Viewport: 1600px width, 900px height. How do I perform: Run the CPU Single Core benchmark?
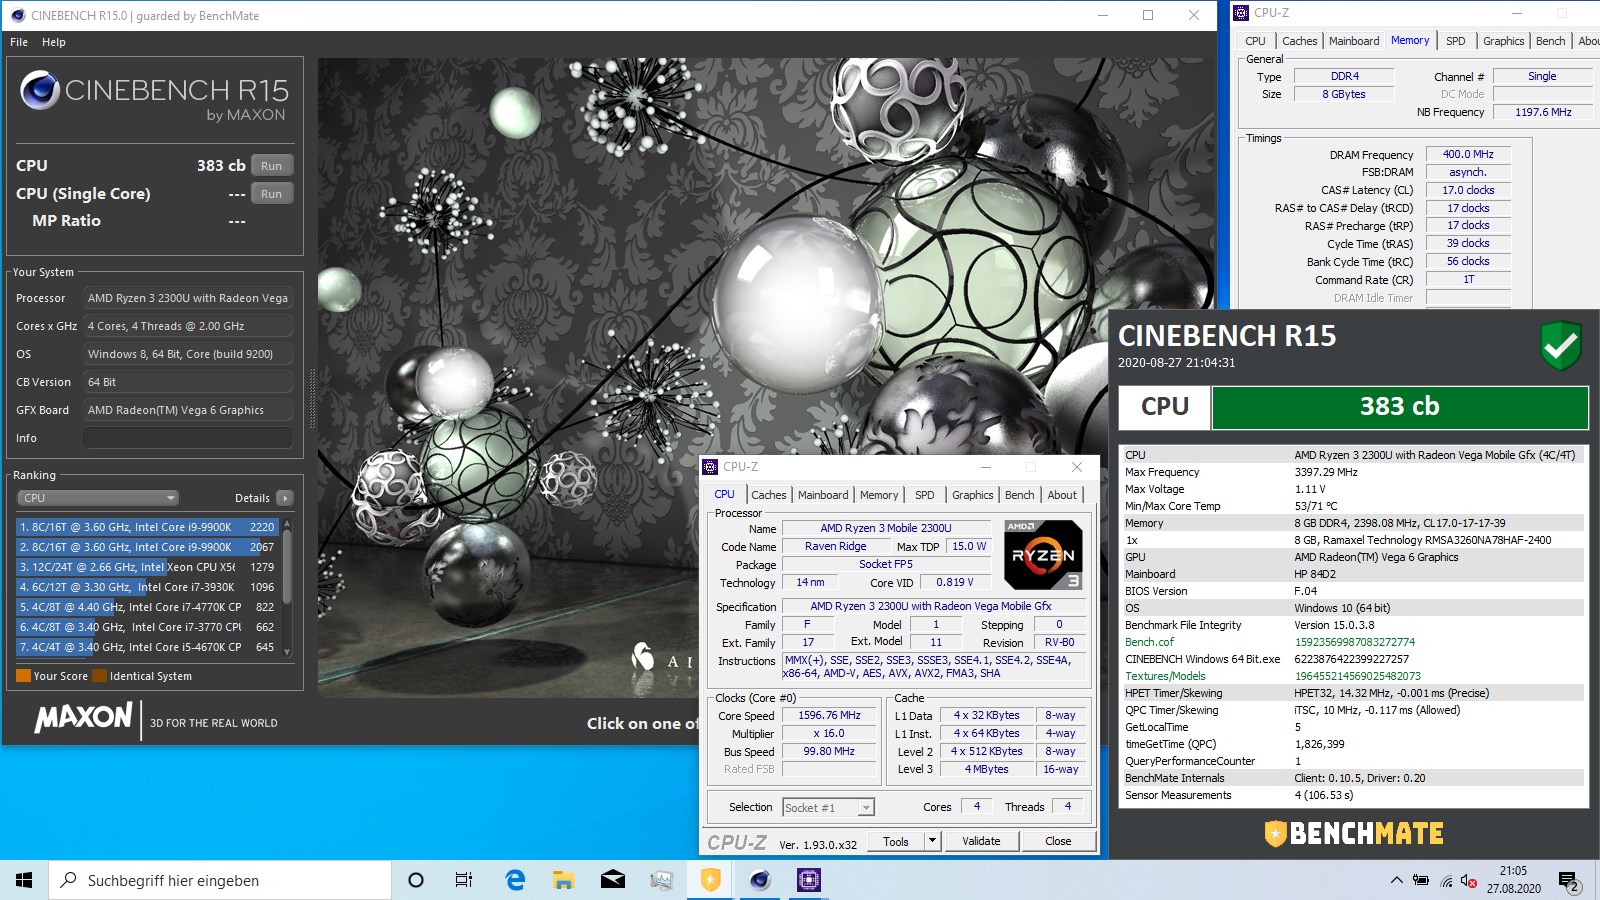[x=271, y=194]
